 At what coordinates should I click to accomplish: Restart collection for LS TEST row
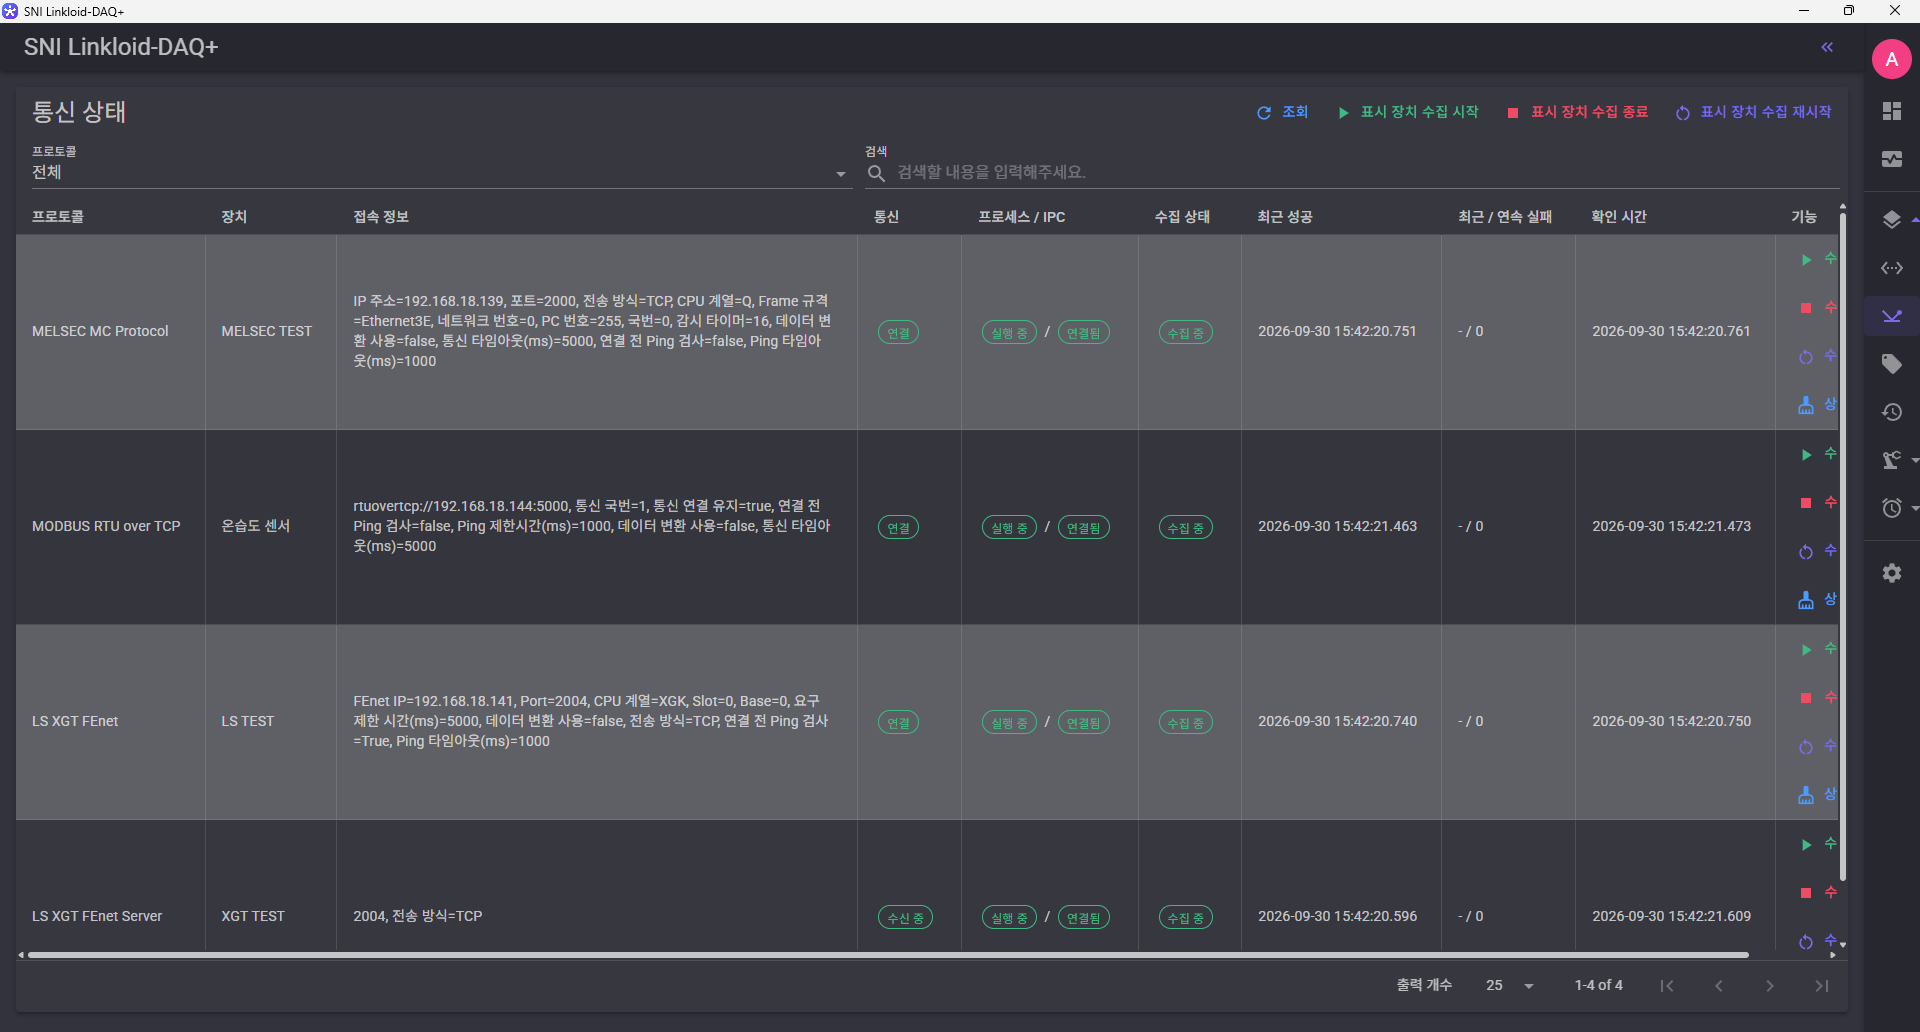[1806, 747]
